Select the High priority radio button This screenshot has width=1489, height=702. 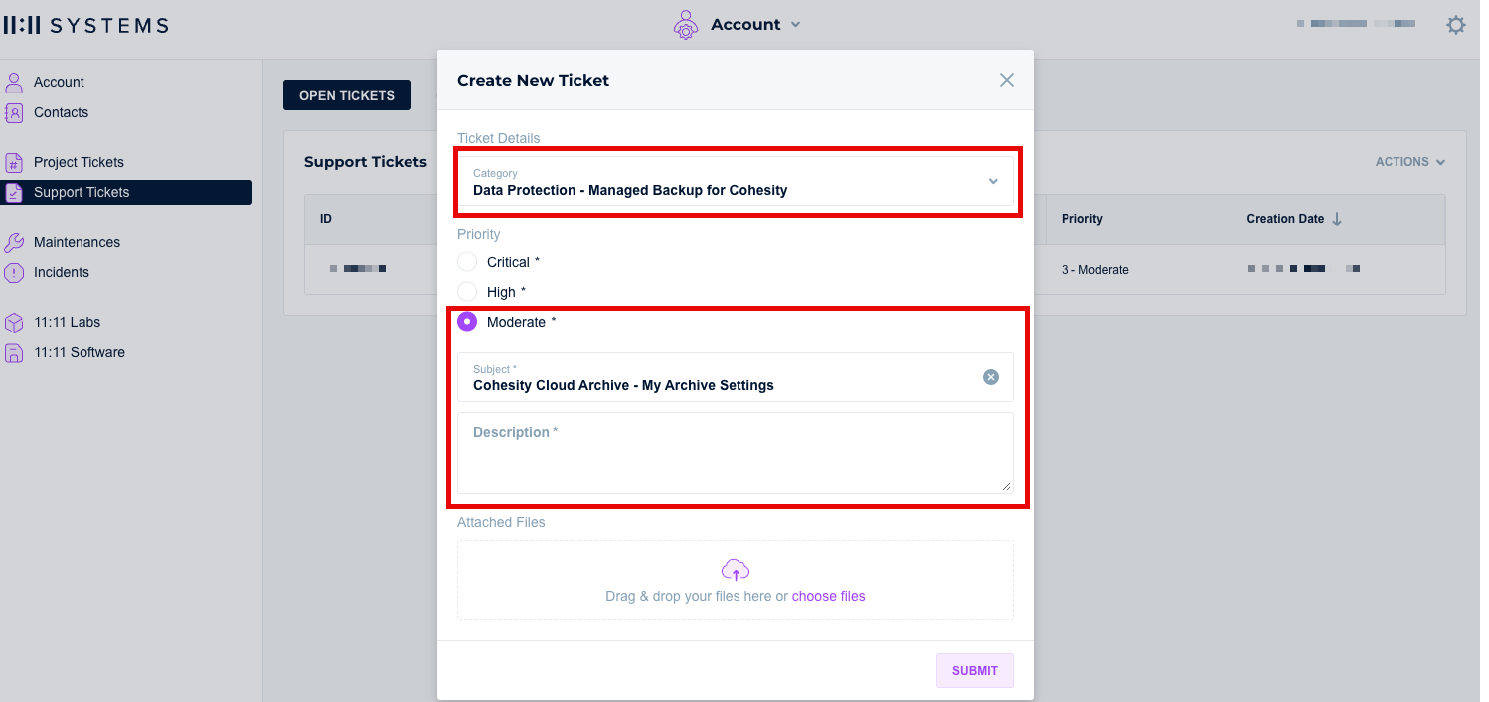pyautogui.click(x=467, y=292)
